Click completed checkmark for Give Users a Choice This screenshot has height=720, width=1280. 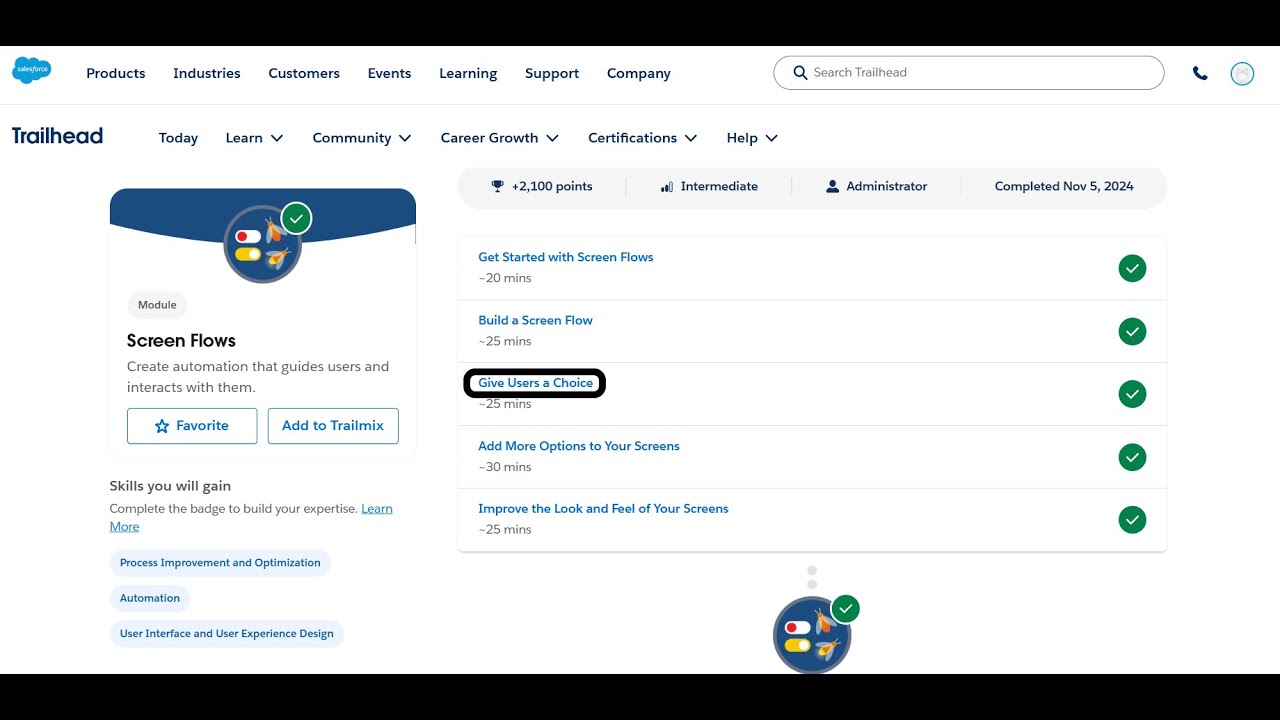(1132, 394)
